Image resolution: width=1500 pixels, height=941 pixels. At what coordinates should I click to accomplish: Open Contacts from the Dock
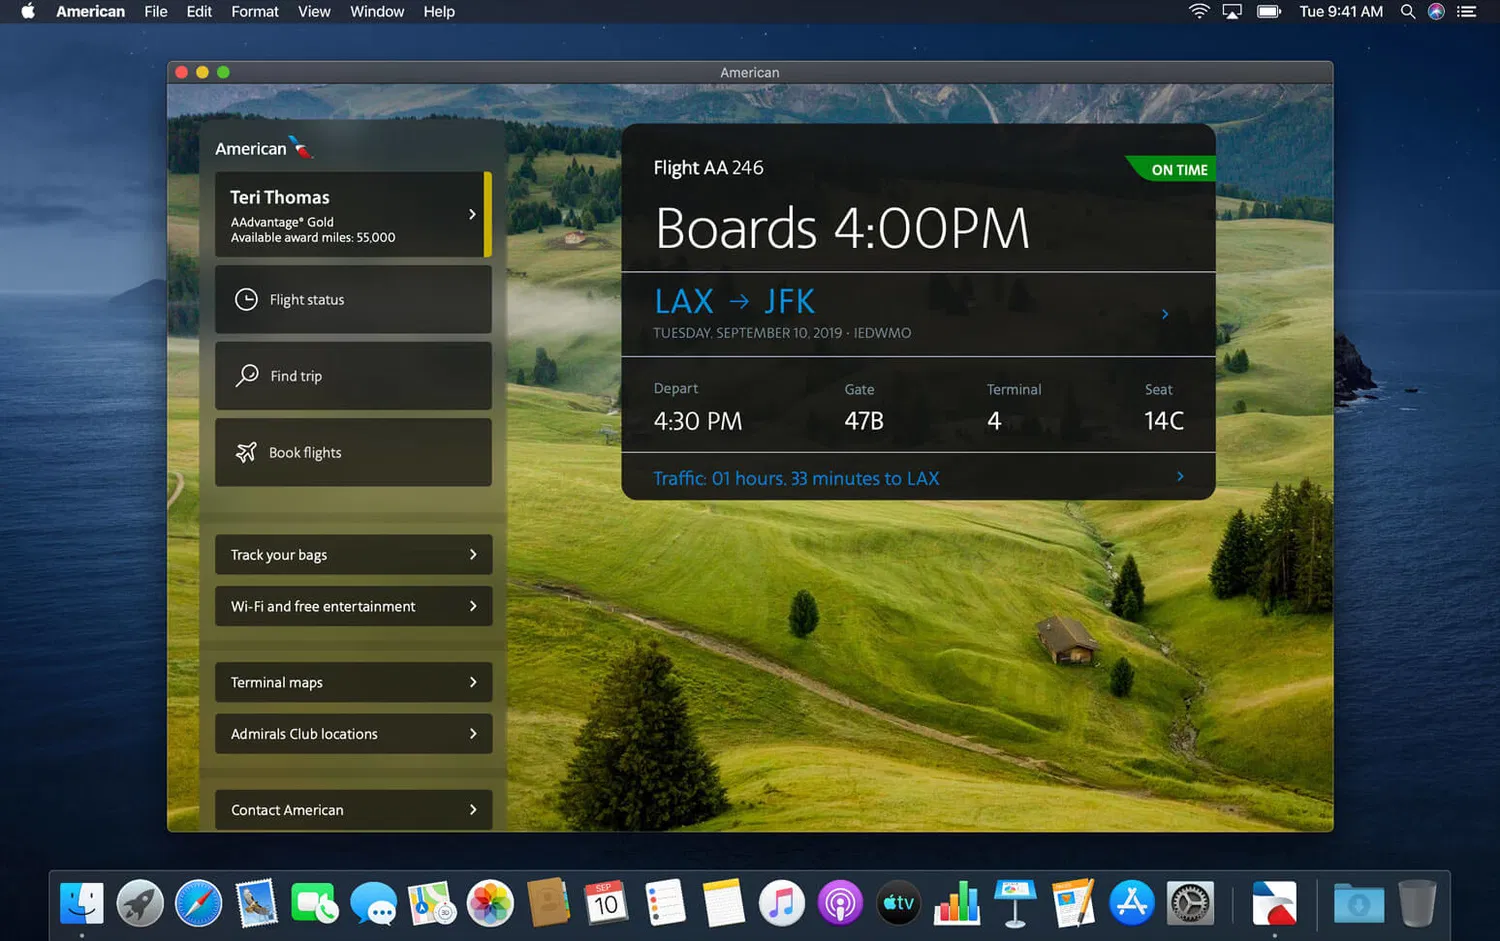549,904
